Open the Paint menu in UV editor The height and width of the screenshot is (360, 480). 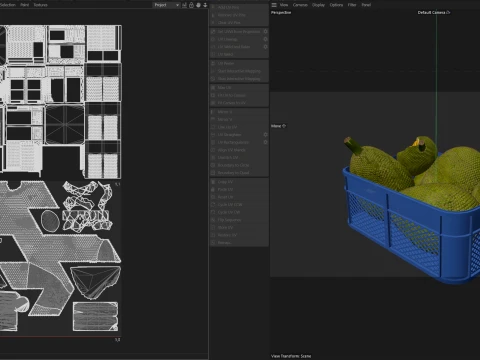(x=24, y=5)
